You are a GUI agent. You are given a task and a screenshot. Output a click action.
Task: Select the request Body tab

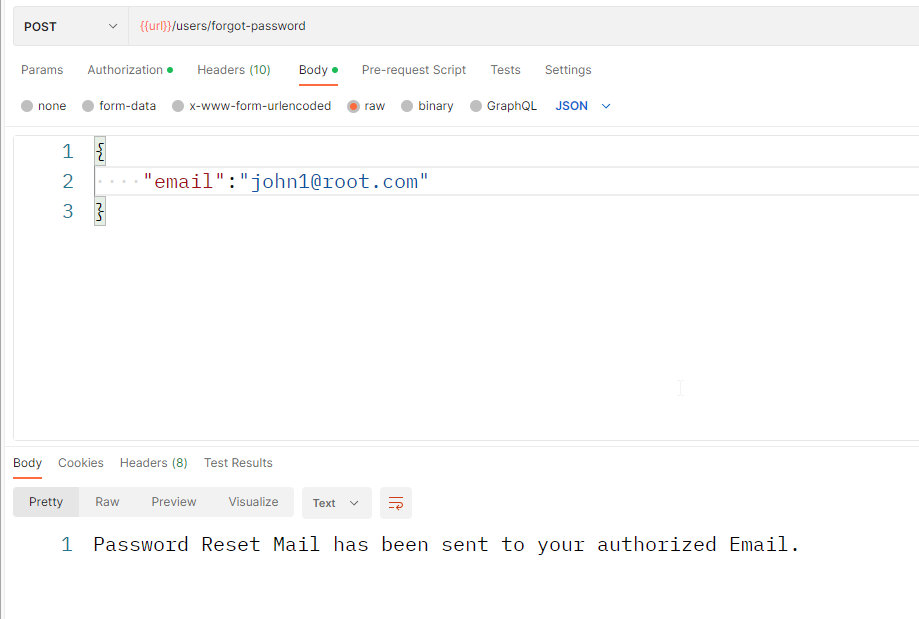(x=318, y=70)
